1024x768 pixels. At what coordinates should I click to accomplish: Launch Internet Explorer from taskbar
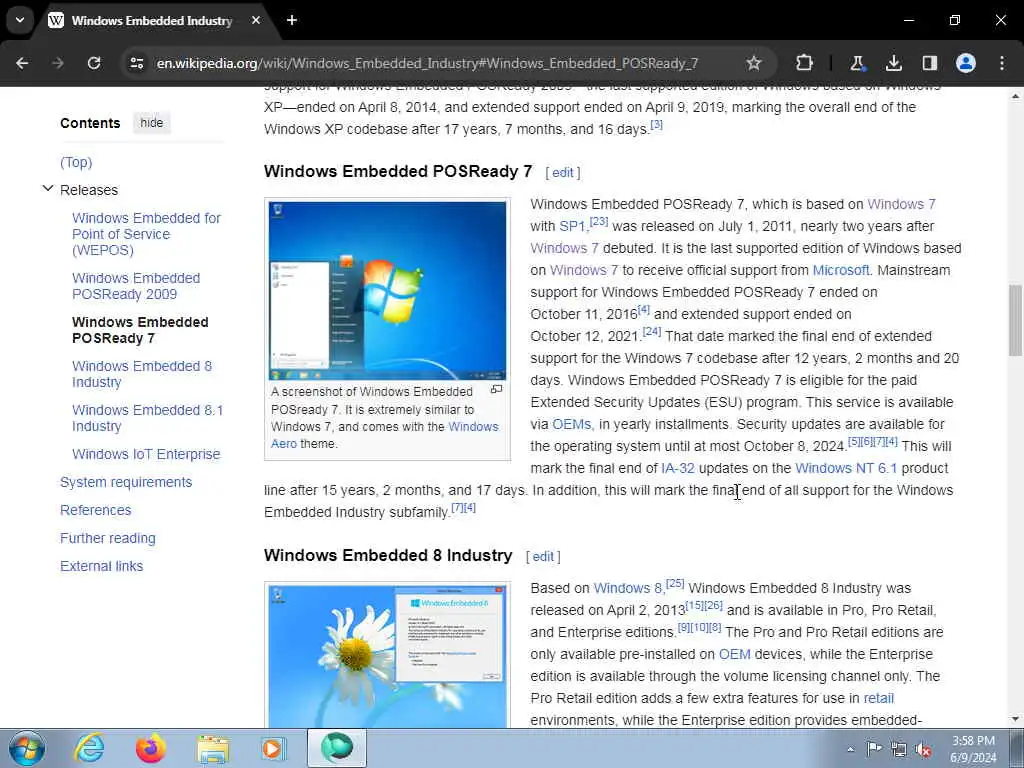(89, 748)
